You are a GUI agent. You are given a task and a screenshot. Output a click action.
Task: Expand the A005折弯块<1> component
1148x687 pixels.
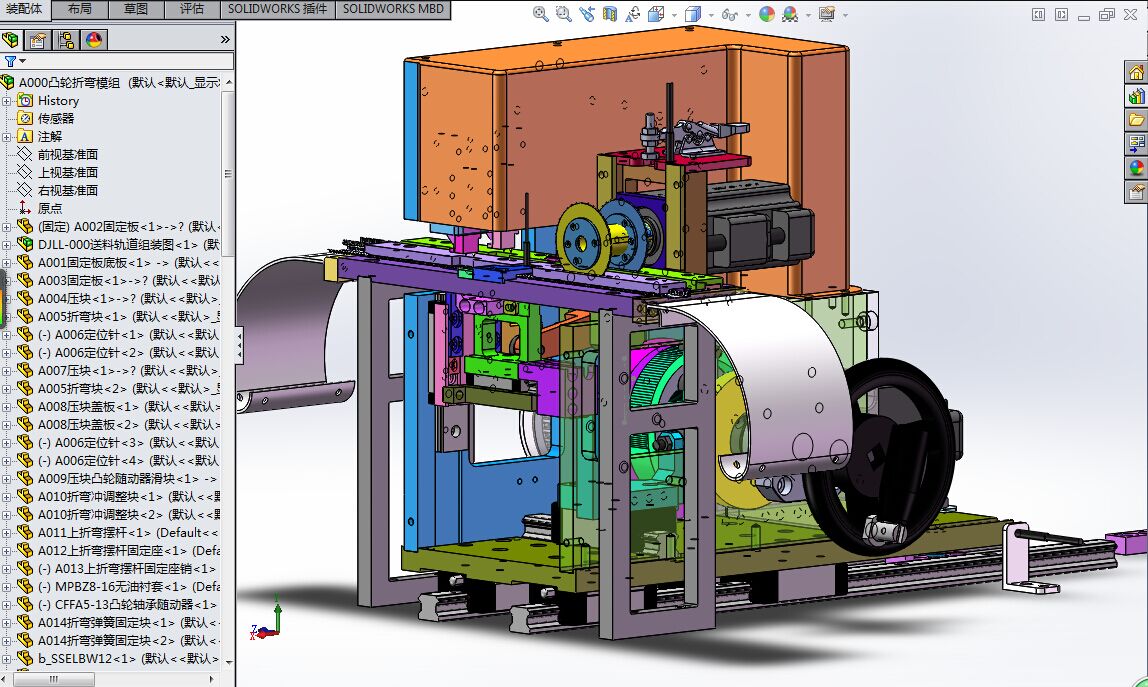tap(7, 317)
